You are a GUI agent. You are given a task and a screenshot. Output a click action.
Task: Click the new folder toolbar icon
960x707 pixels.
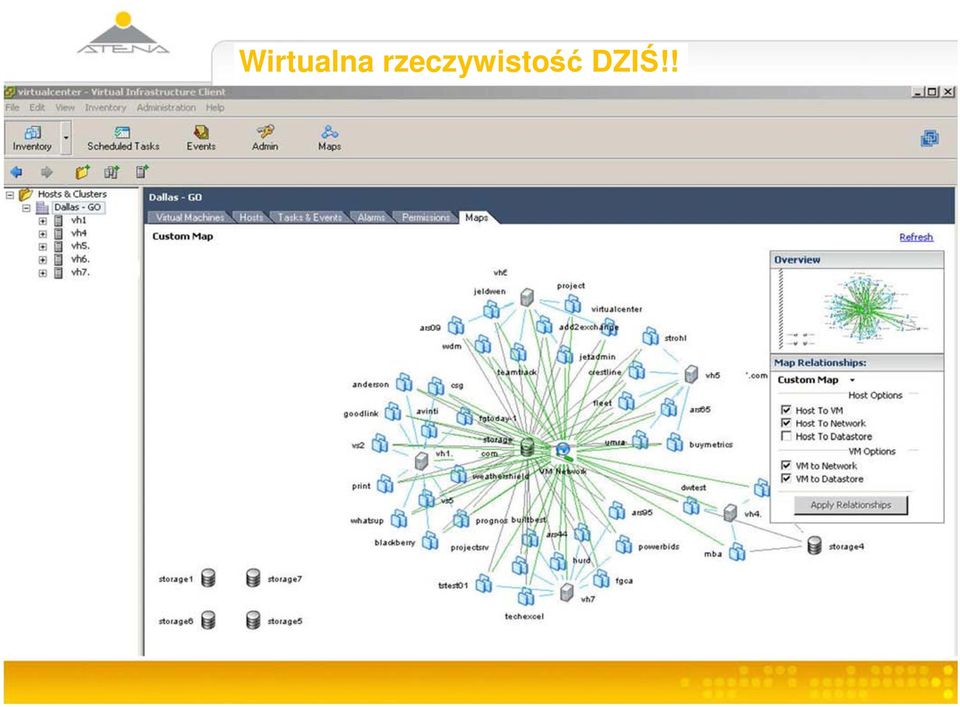click(82, 172)
